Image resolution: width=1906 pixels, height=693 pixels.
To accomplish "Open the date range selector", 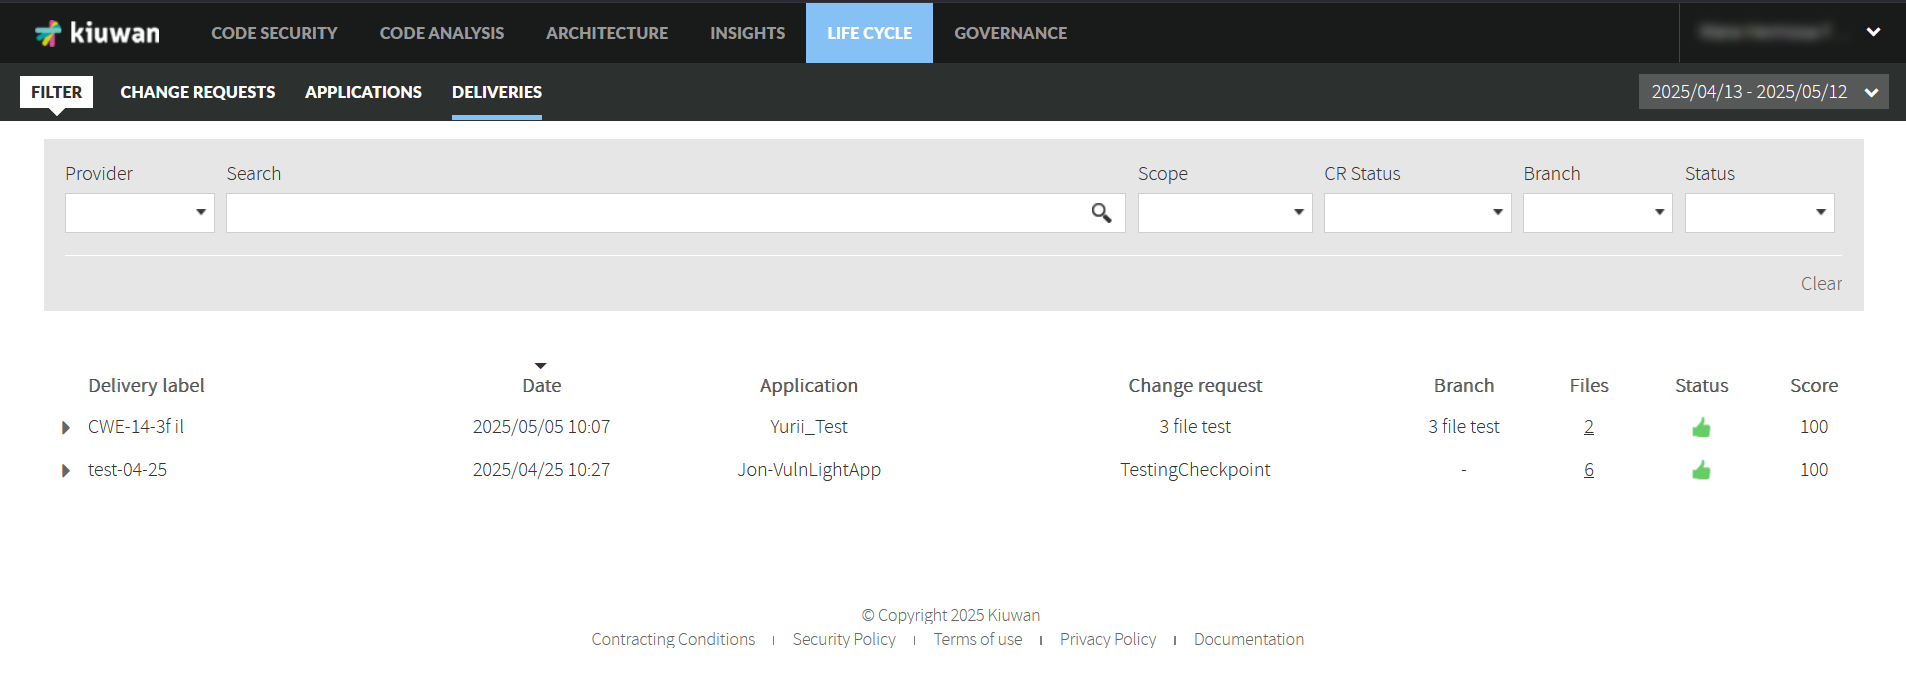I will tap(1763, 92).
